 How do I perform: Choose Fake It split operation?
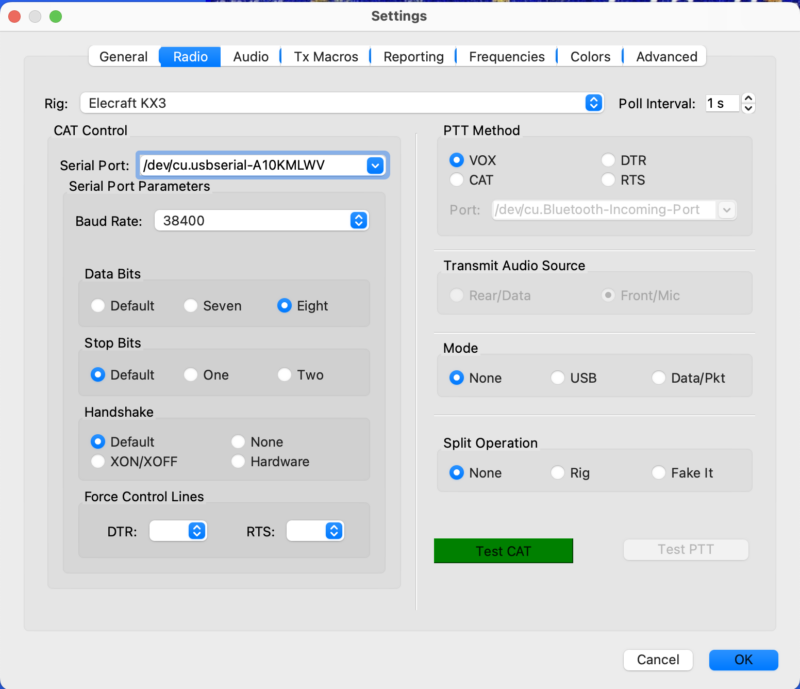click(659, 473)
